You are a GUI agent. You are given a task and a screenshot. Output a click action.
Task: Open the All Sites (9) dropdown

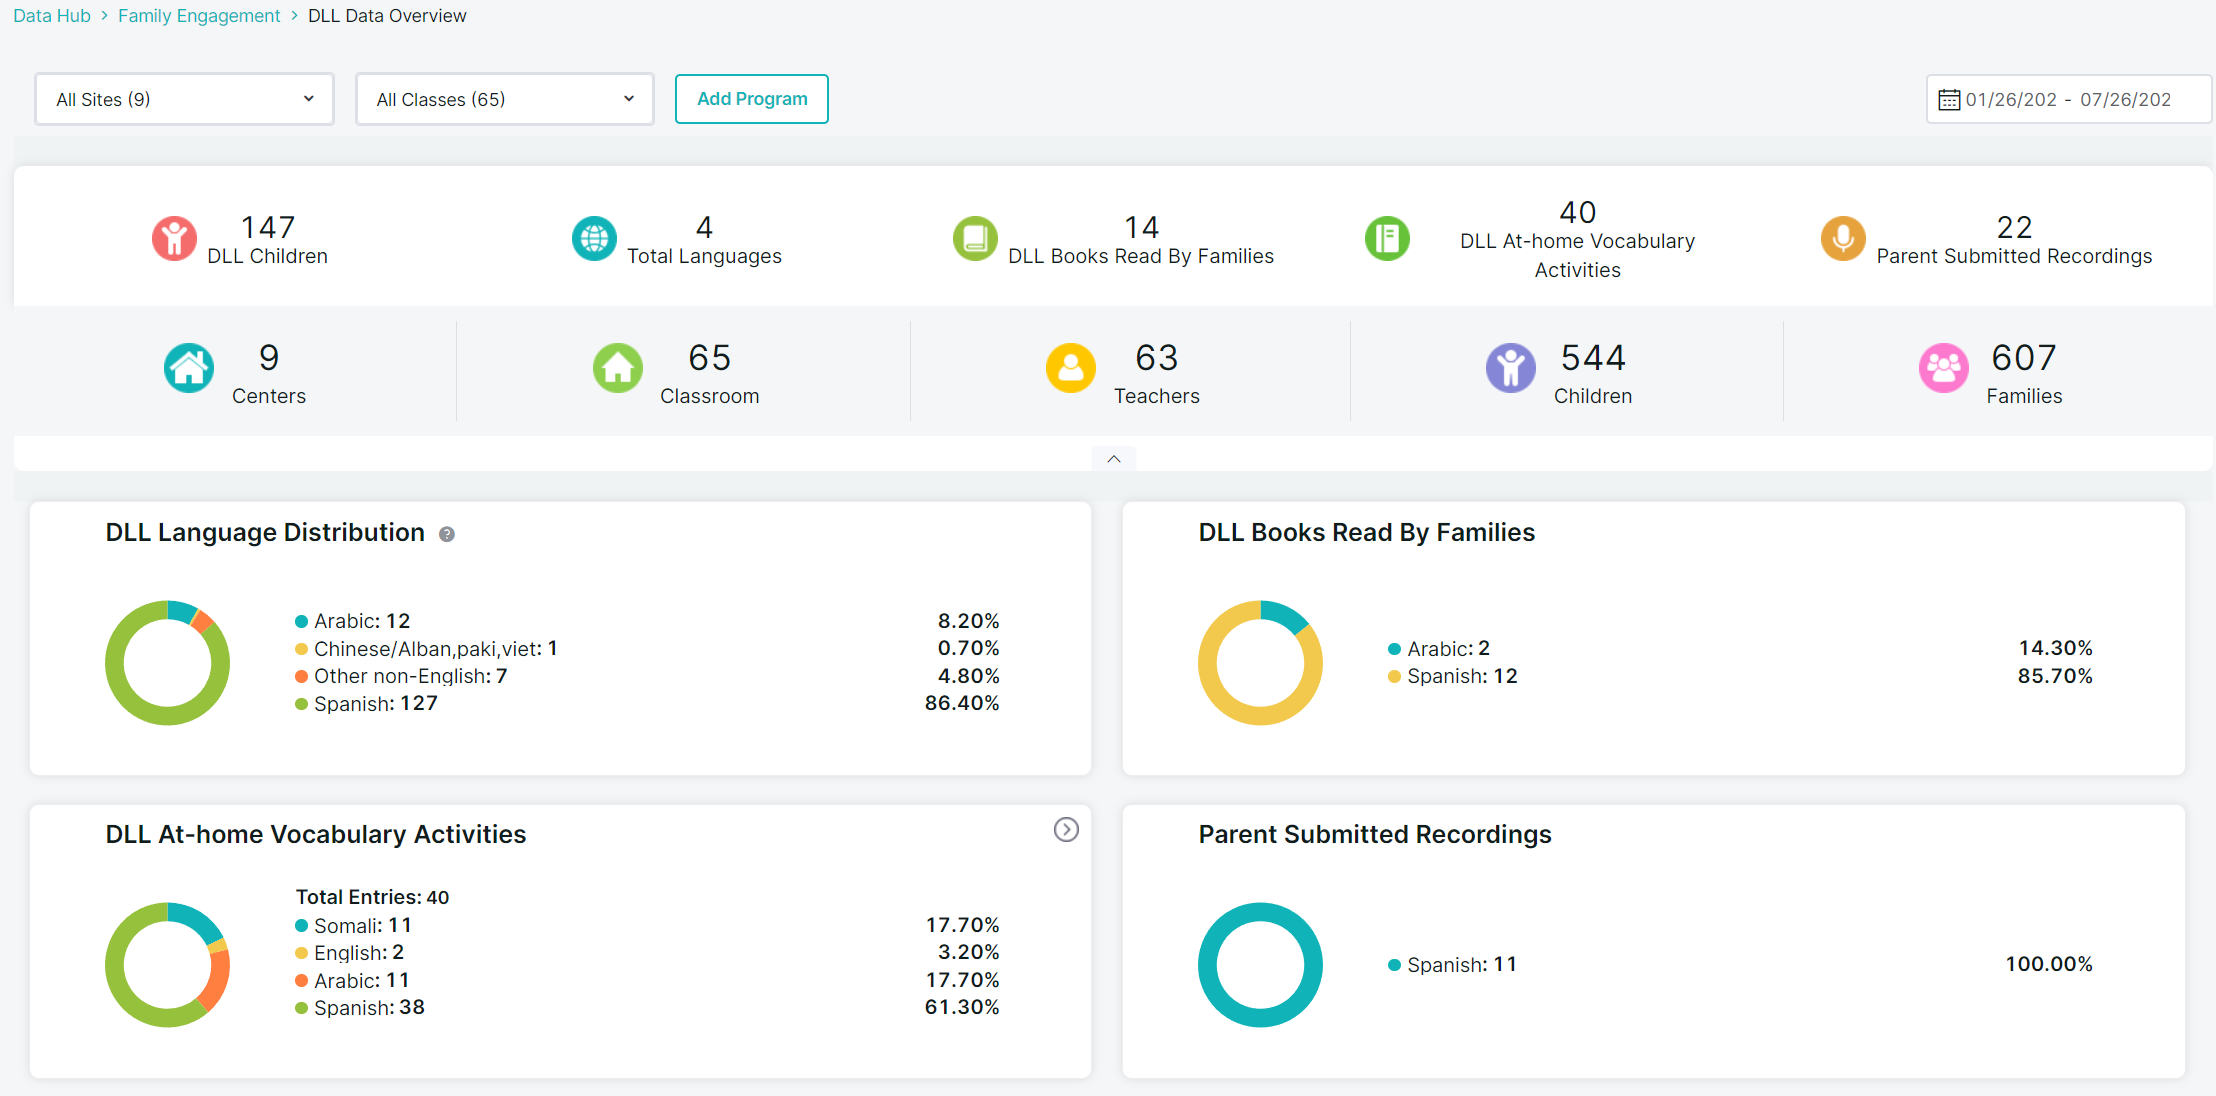point(185,99)
